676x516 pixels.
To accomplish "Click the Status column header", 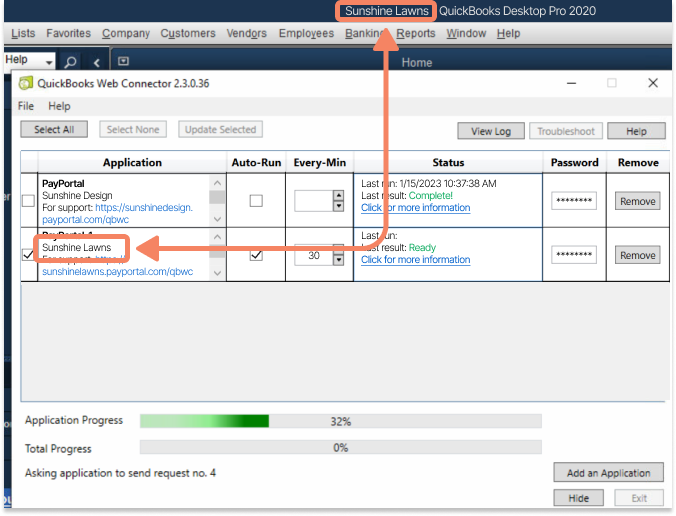I will 448,163.
